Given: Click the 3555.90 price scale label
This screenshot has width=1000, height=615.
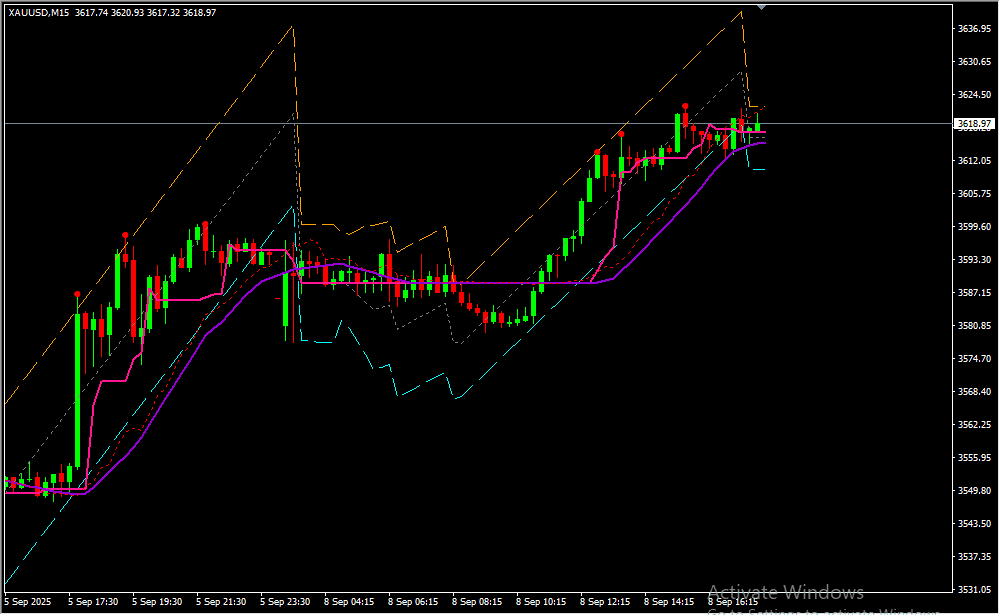Looking at the screenshot, I should [x=972, y=458].
